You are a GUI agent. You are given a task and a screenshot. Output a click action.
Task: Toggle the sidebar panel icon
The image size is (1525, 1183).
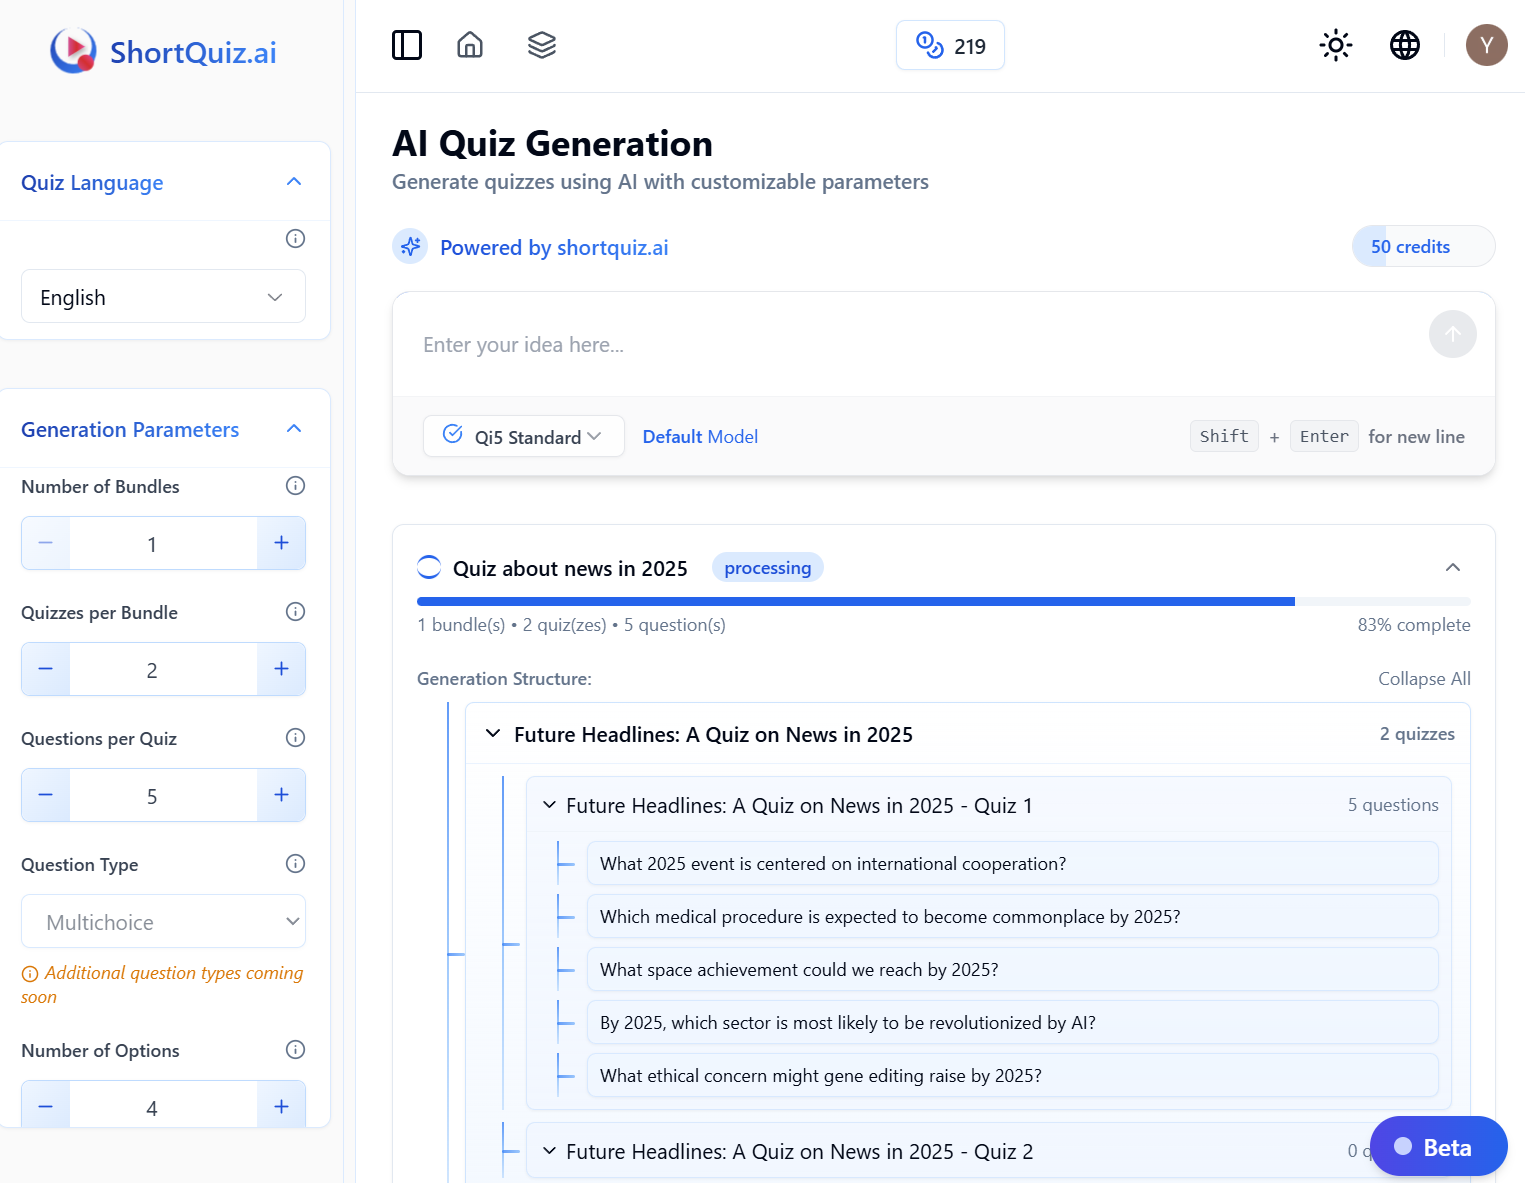[407, 45]
